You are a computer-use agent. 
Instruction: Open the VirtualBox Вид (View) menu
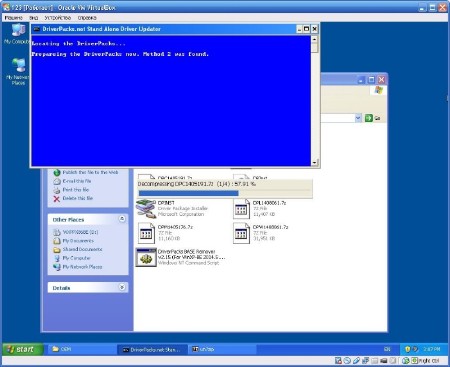click(34, 18)
